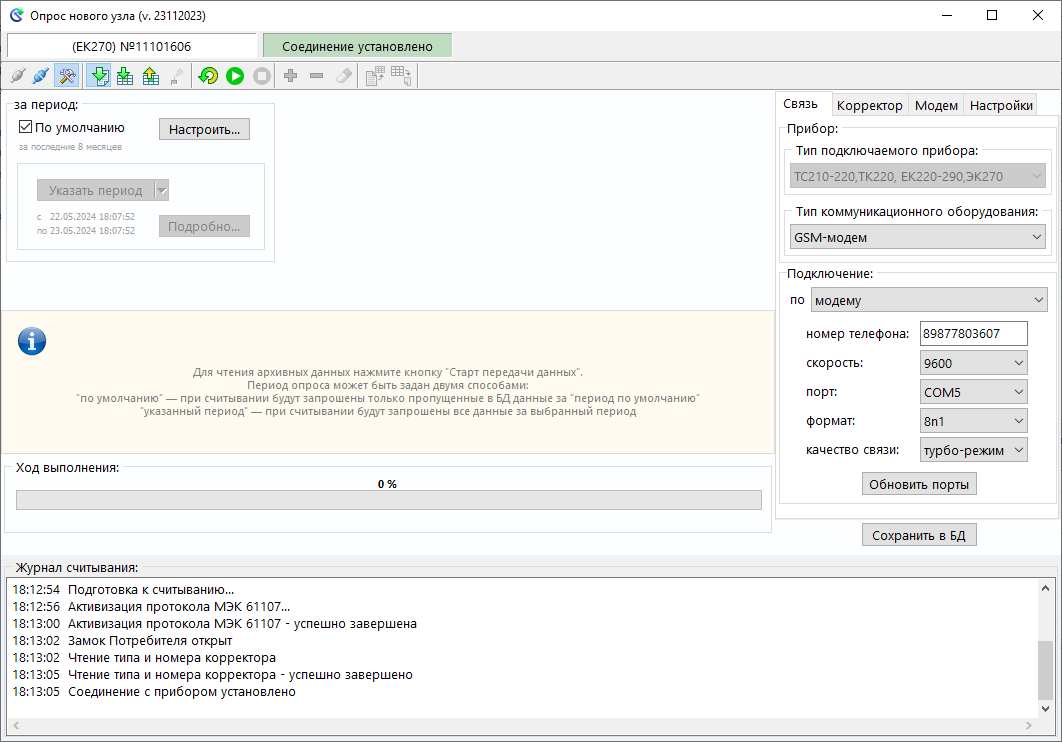Click the green down arrow table icon

pos(125,76)
